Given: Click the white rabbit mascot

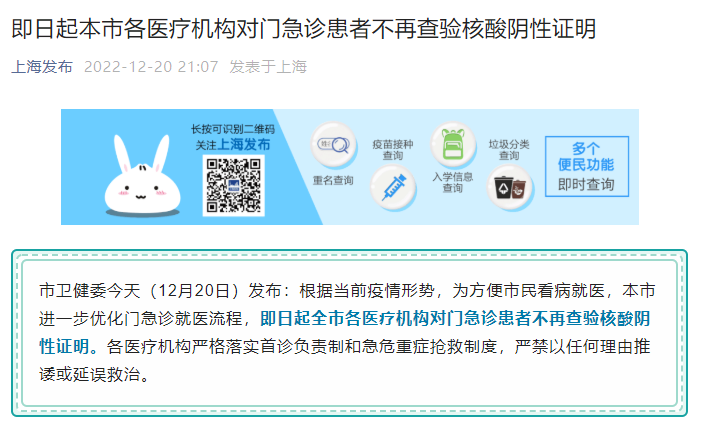Looking at the screenshot, I should pos(142,176).
